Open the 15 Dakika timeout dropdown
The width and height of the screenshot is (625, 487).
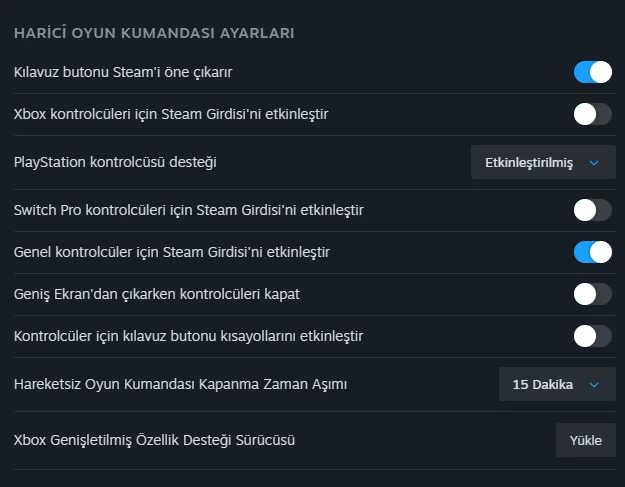click(x=556, y=384)
